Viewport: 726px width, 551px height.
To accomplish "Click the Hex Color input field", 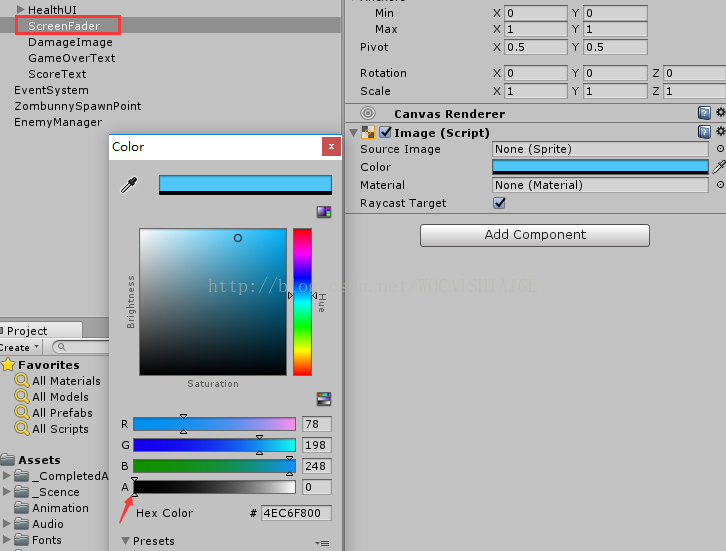I will (x=296, y=513).
